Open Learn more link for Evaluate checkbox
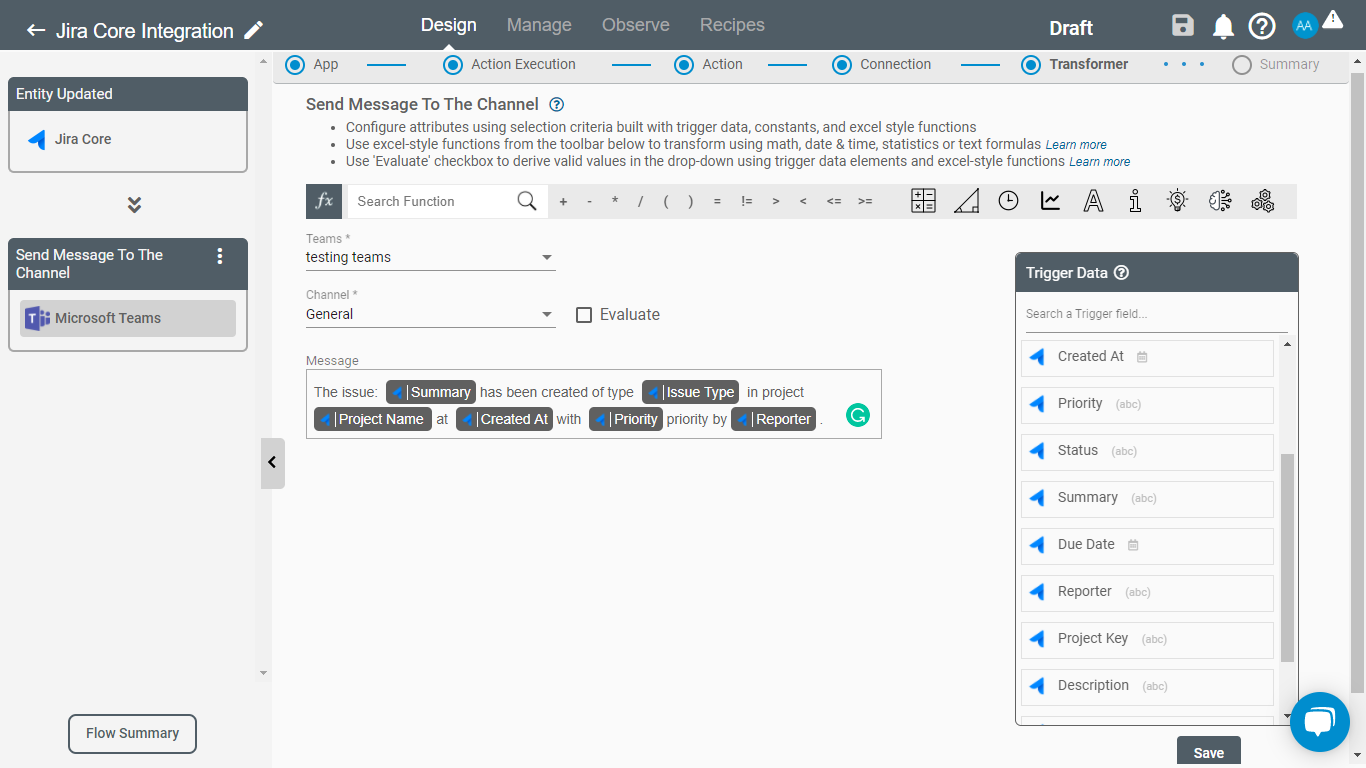1366x768 pixels. [1100, 162]
